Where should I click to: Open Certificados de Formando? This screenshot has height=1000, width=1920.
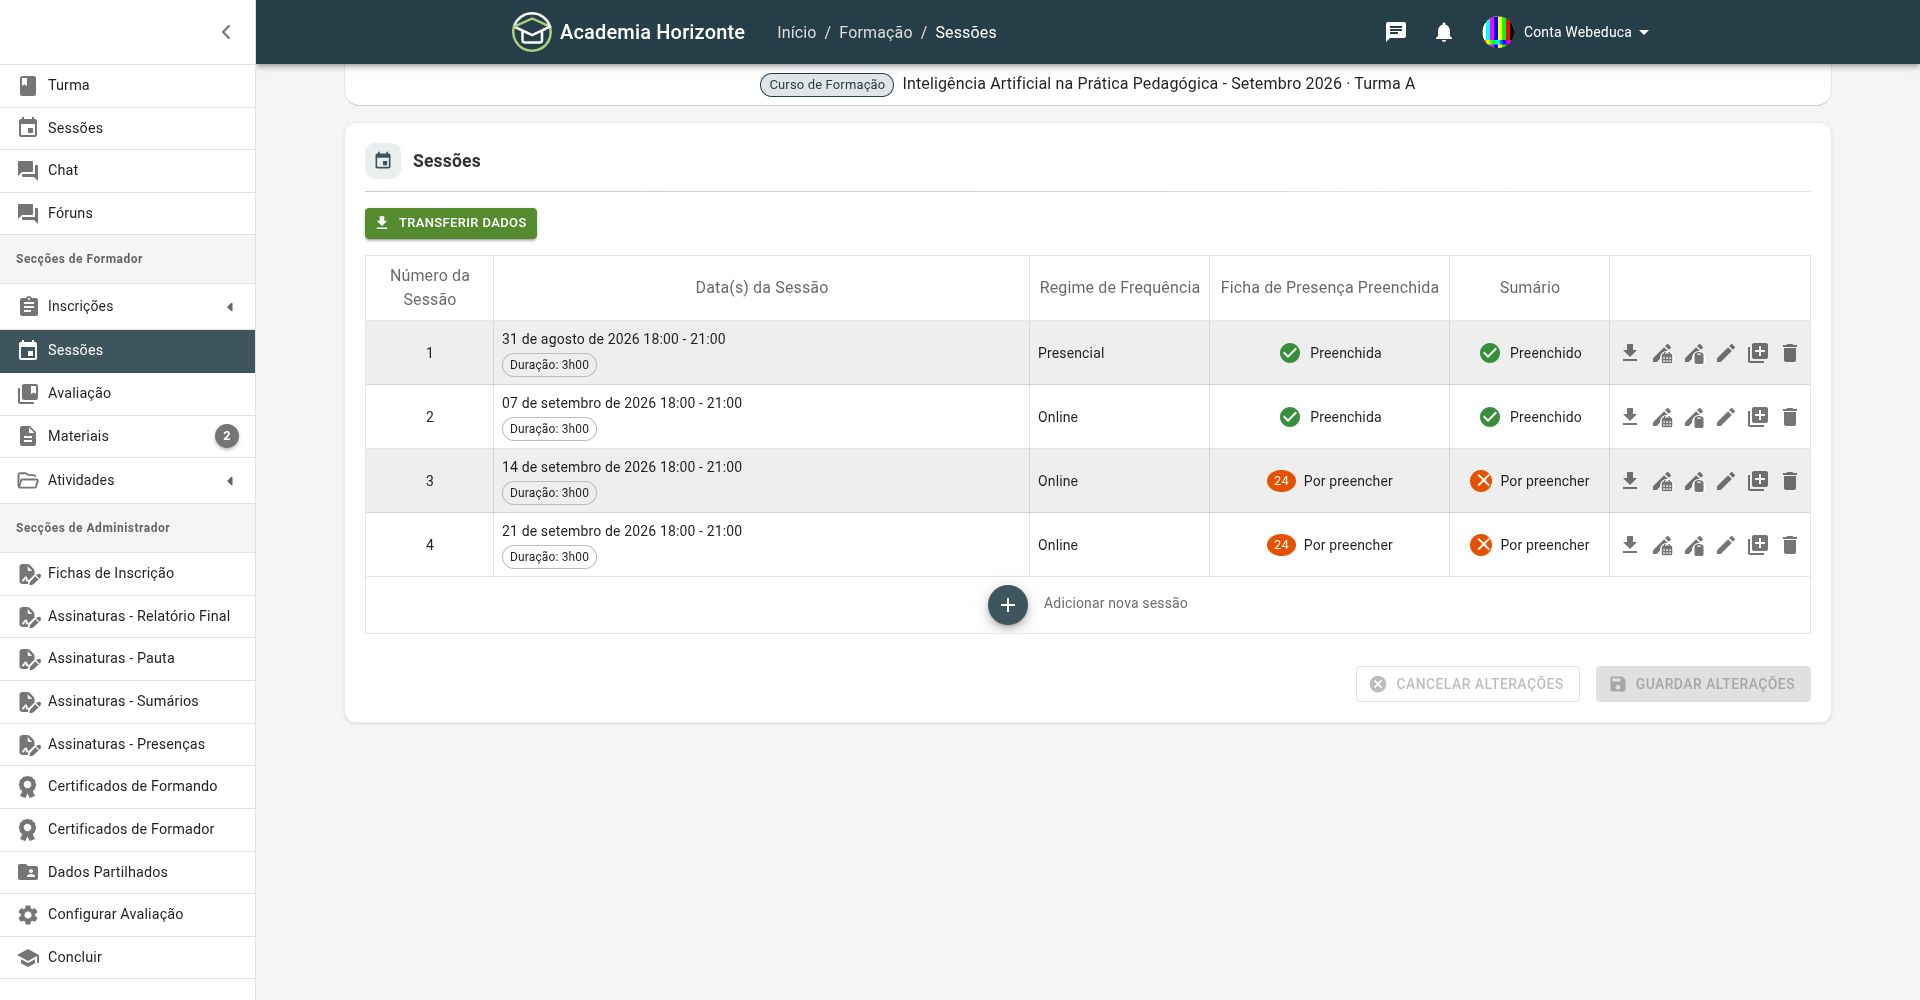click(127, 786)
